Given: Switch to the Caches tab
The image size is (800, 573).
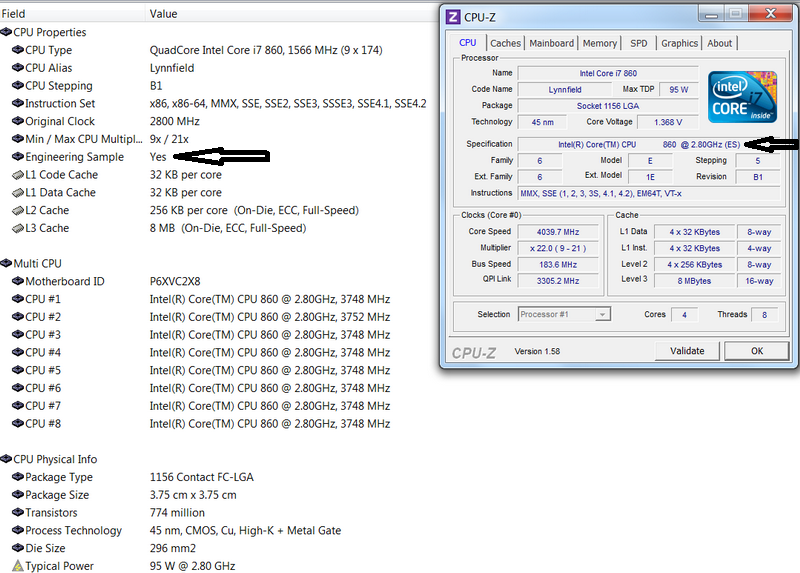Looking at the screenshot, I should [x=505, y=43].
